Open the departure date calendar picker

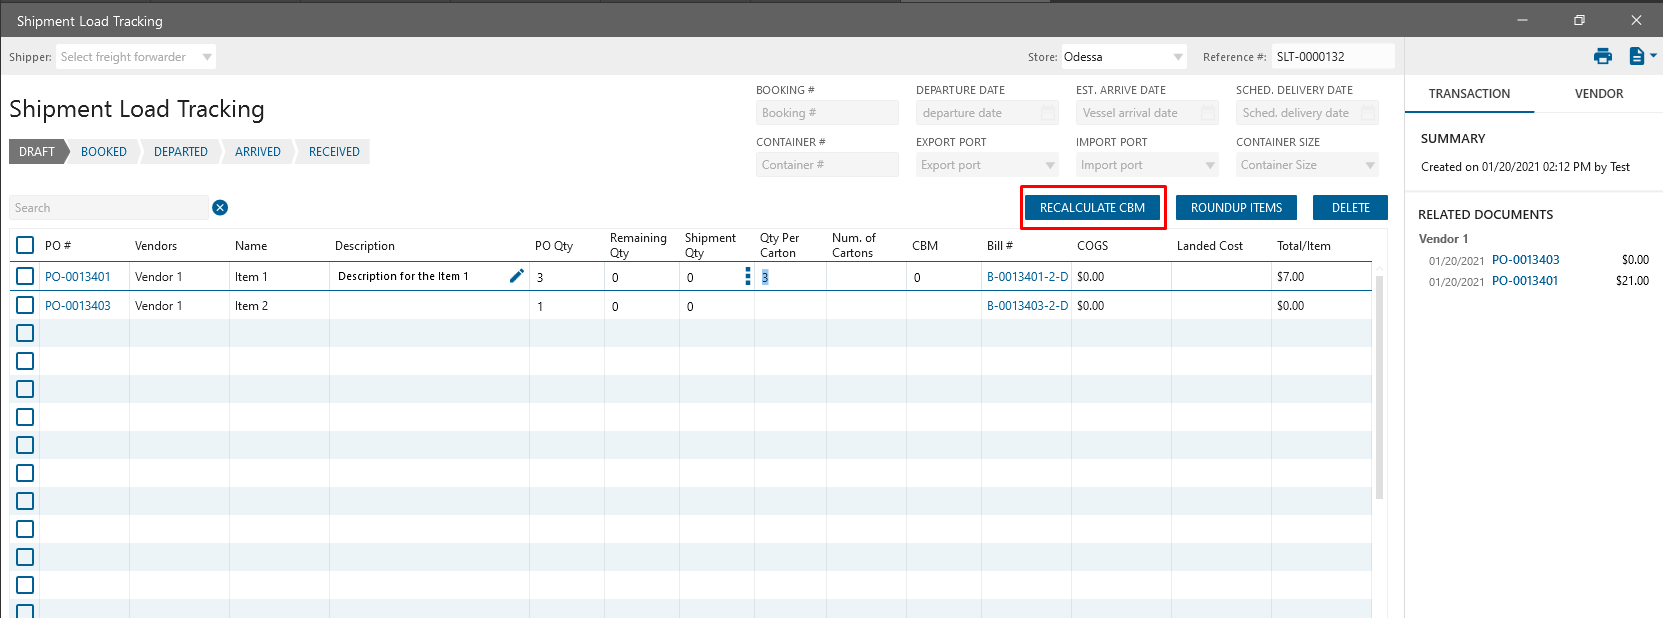(x=1048, y=113)
